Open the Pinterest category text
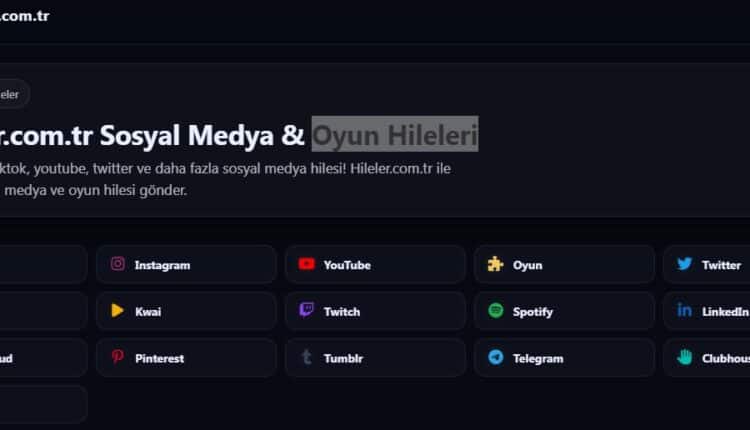This screenshot has width=750, height=430. (159, 358)
